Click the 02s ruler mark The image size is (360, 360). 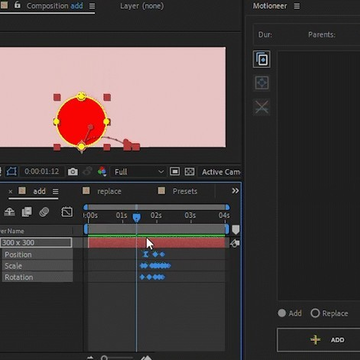click(156, 216)
